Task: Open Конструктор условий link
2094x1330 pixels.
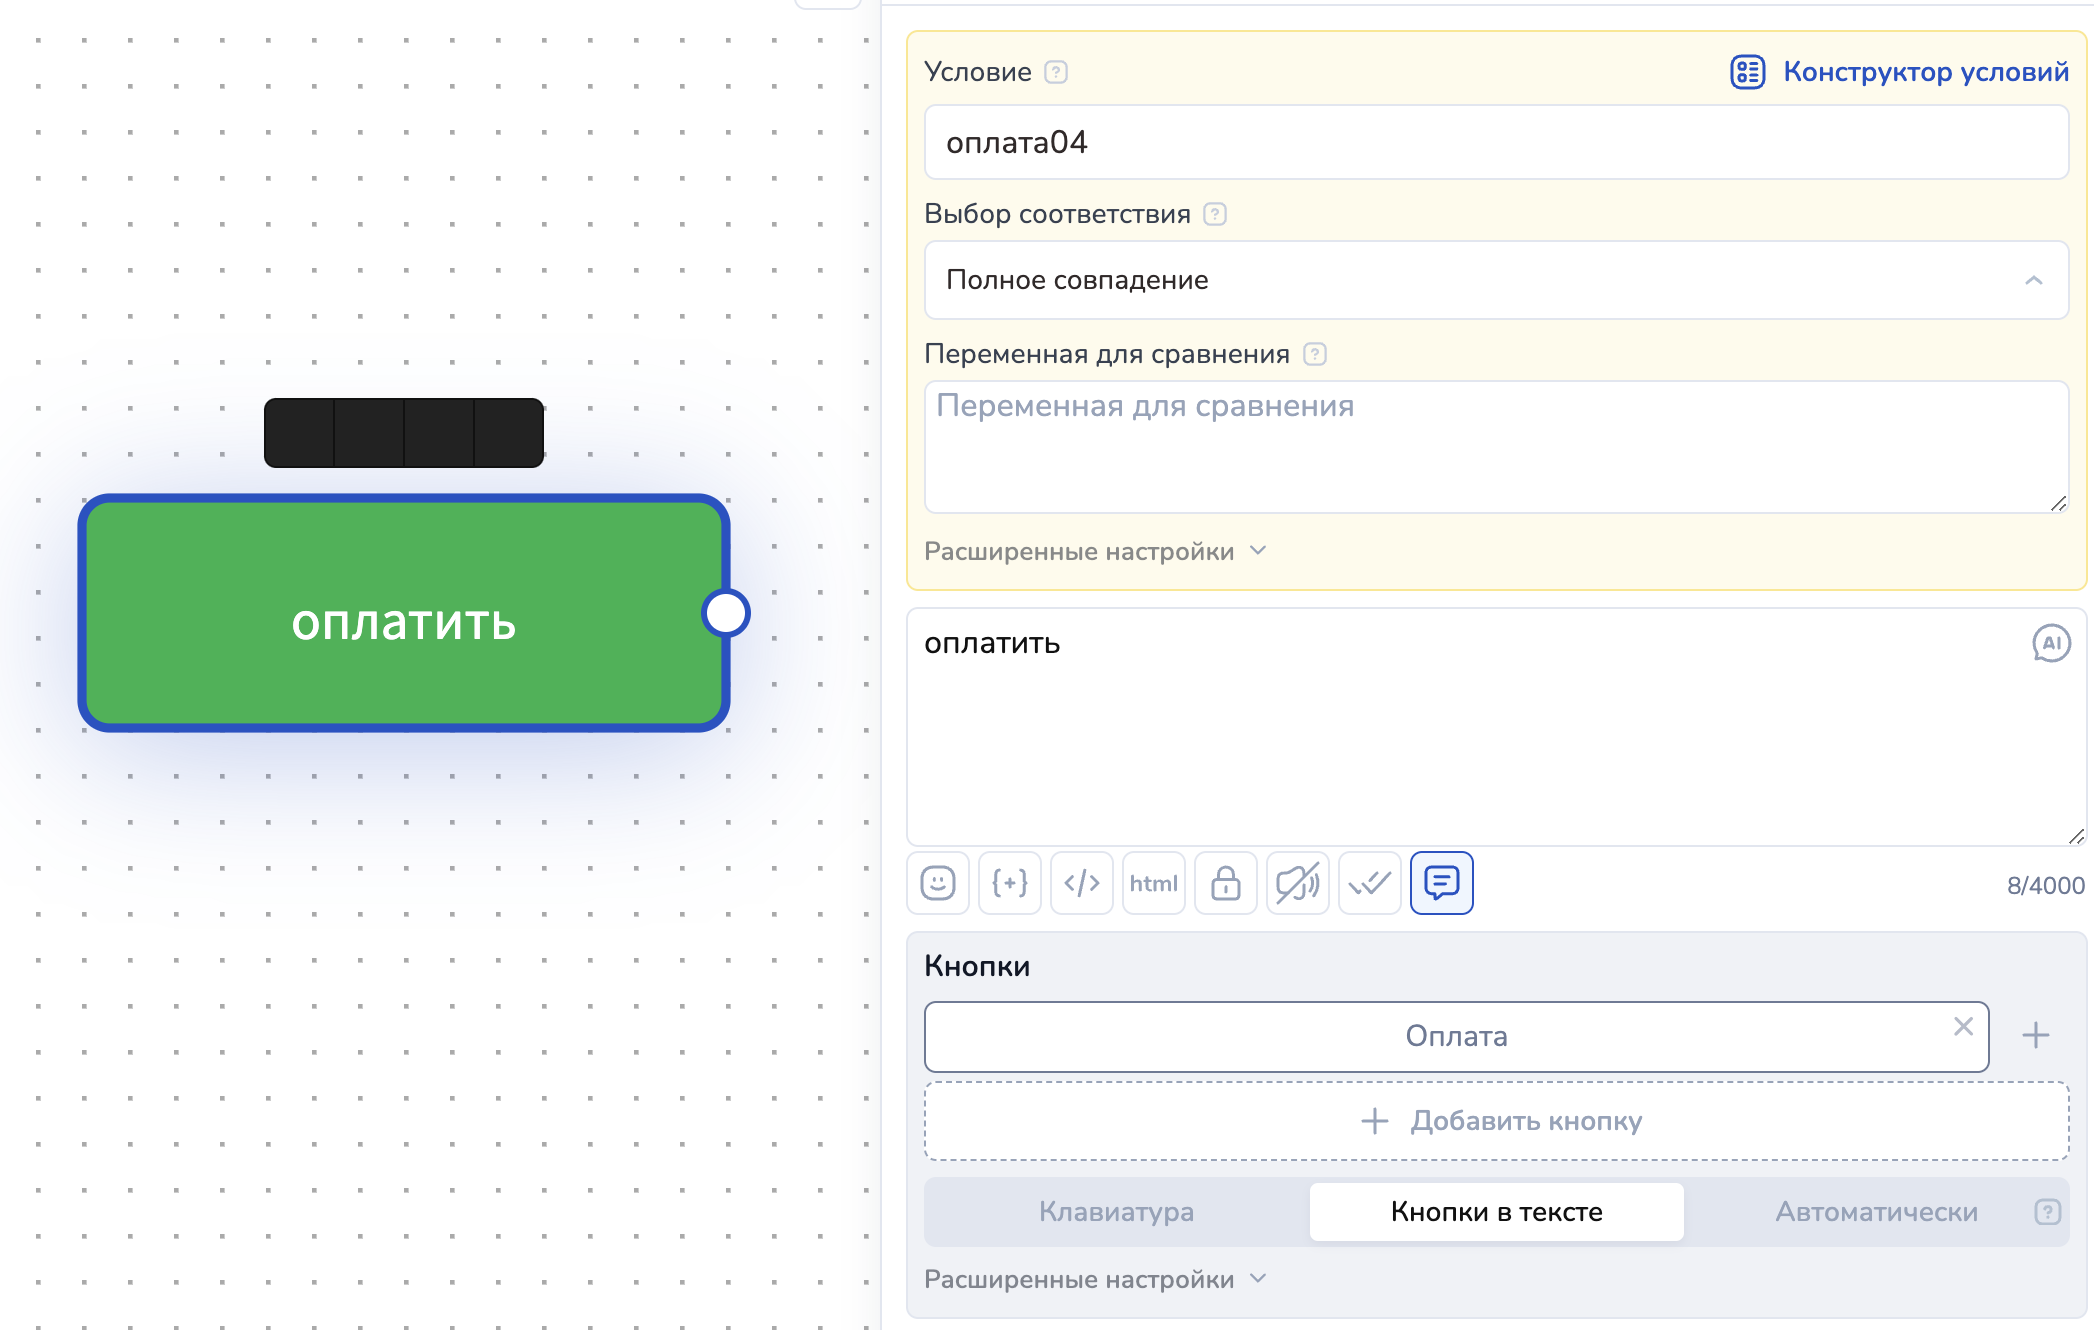Action: 1900,72
